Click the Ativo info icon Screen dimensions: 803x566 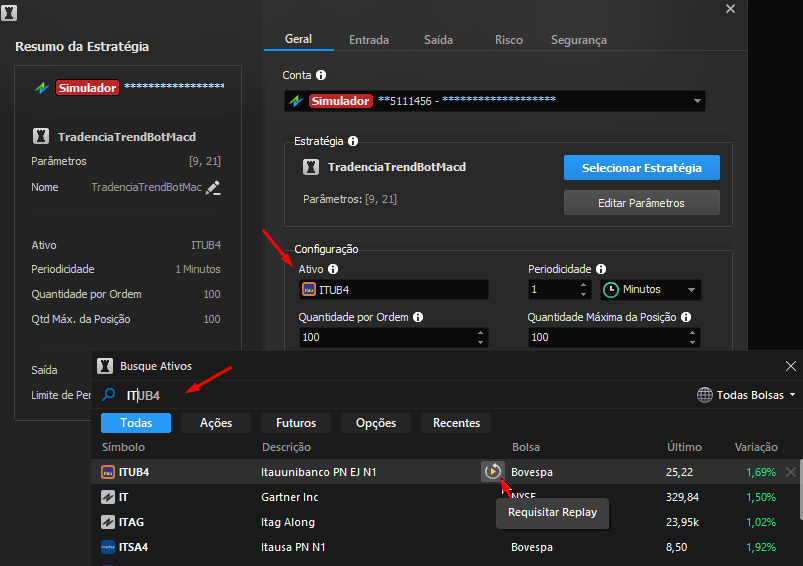click(333, 269)
